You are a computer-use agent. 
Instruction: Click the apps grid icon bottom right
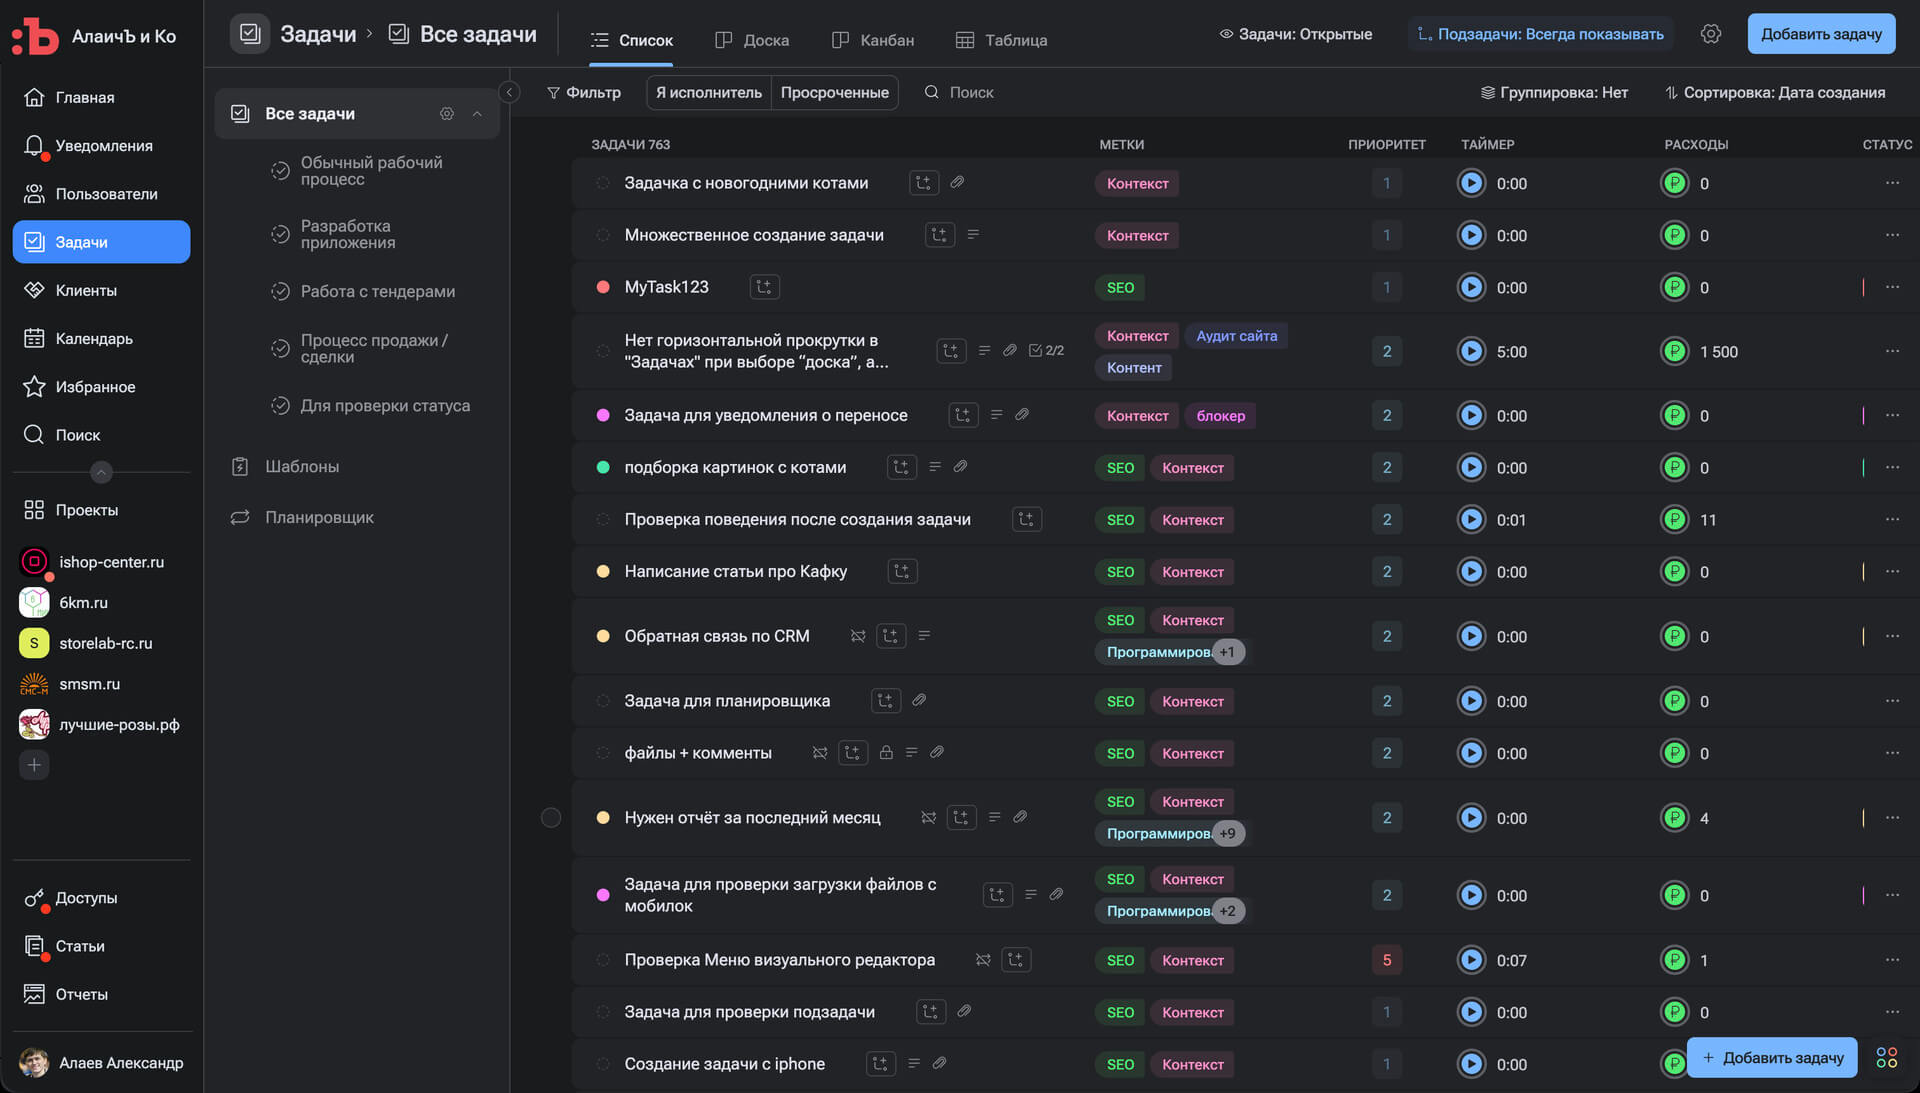pyautogui.click(x=1886, y=1058)
